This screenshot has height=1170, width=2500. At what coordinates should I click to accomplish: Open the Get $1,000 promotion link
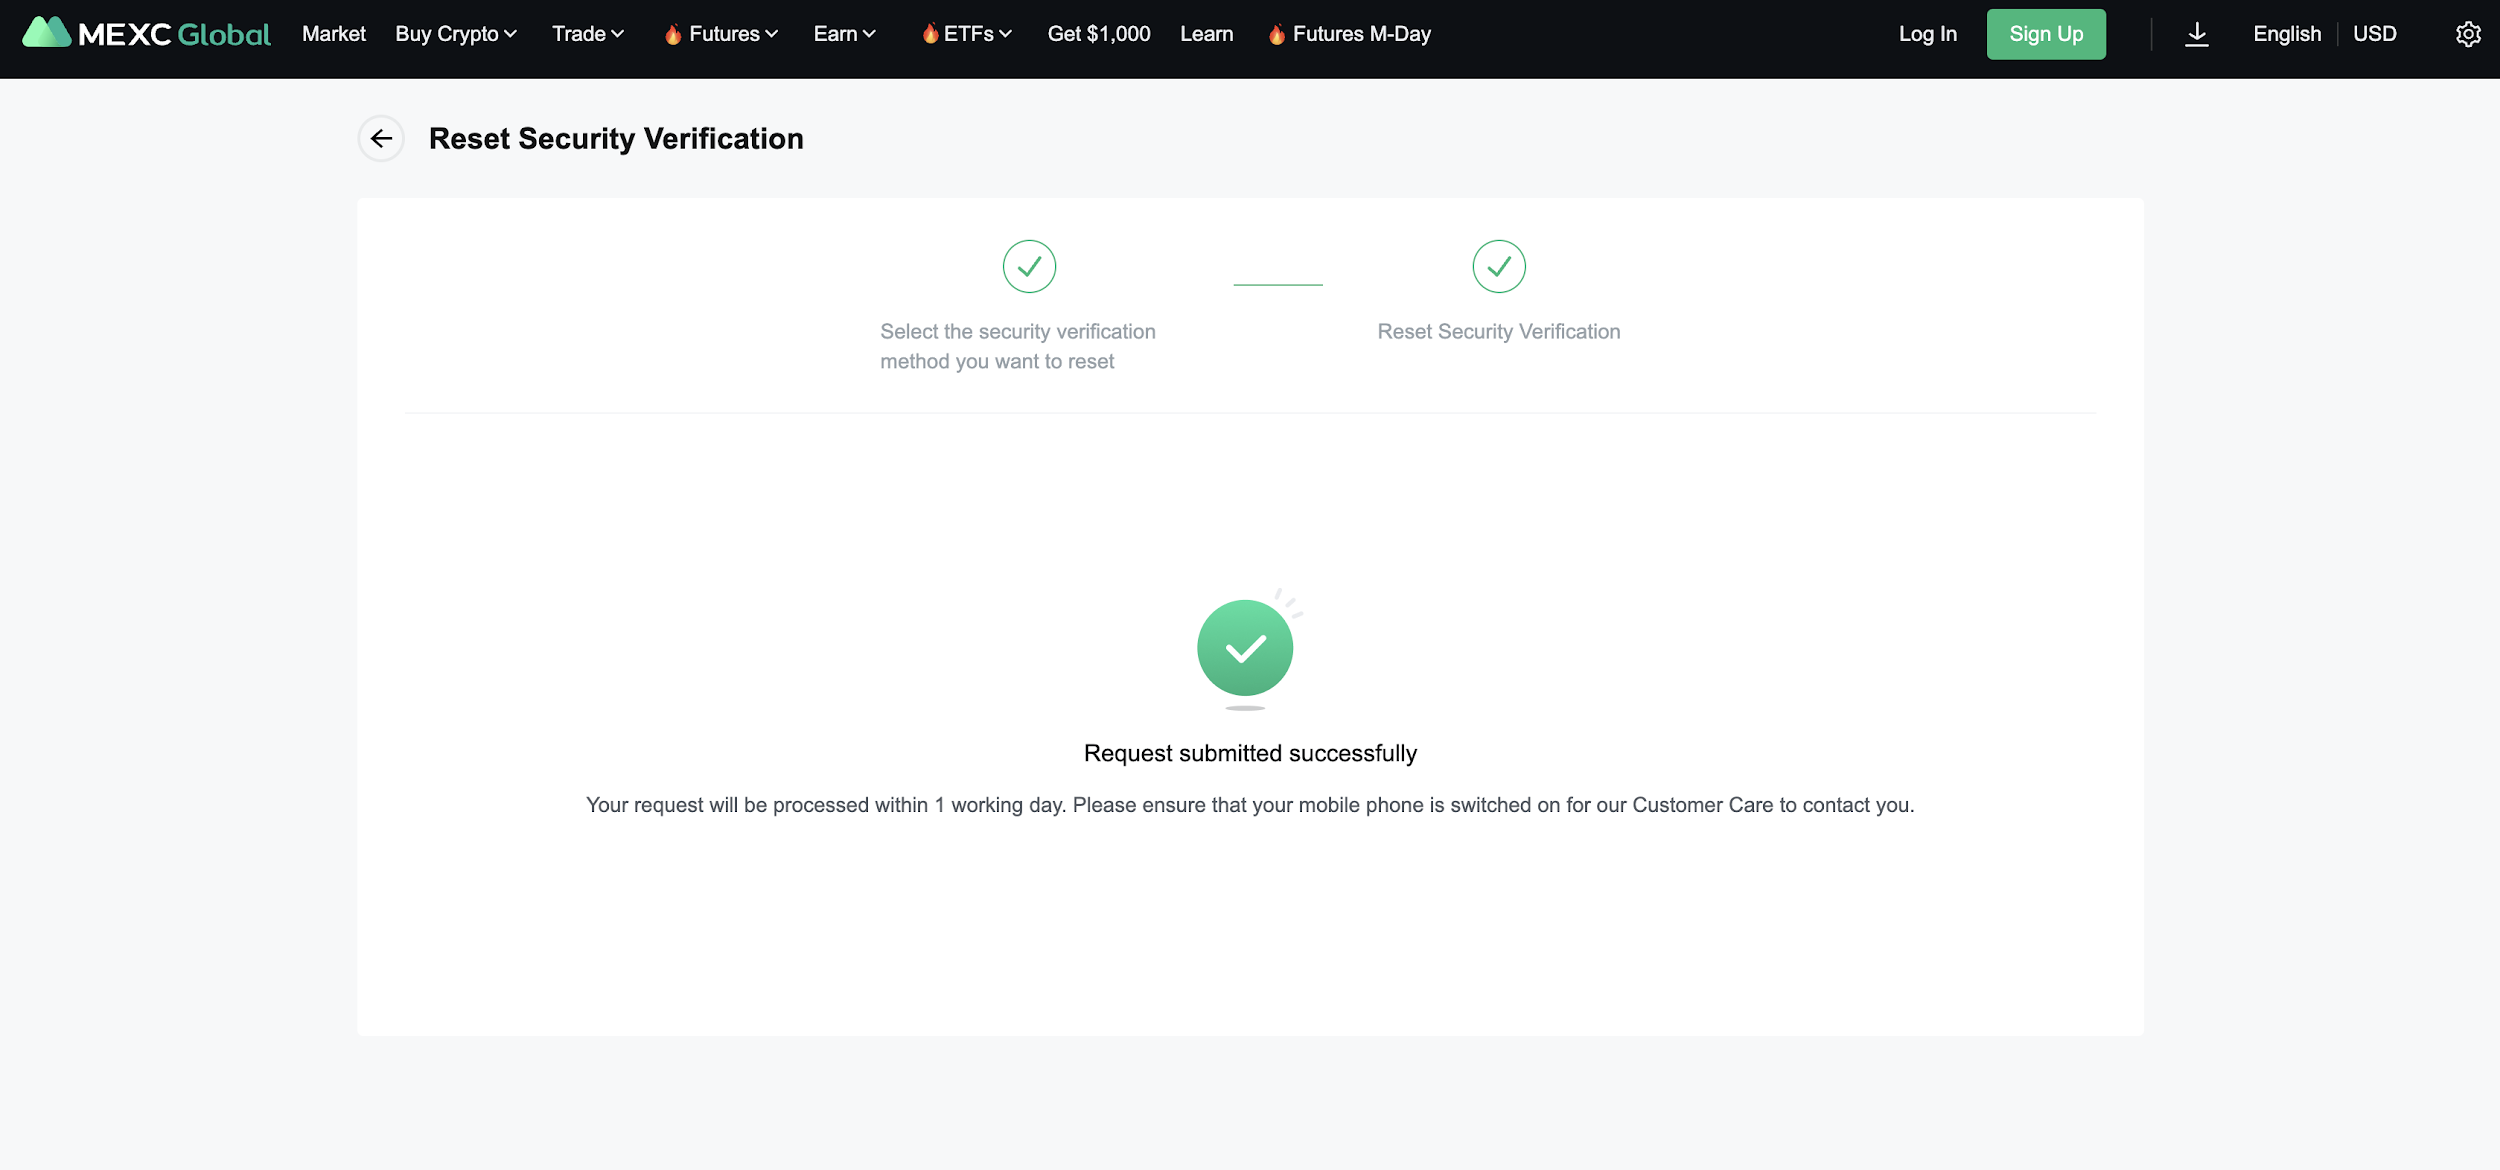(x=1098, y=34)
